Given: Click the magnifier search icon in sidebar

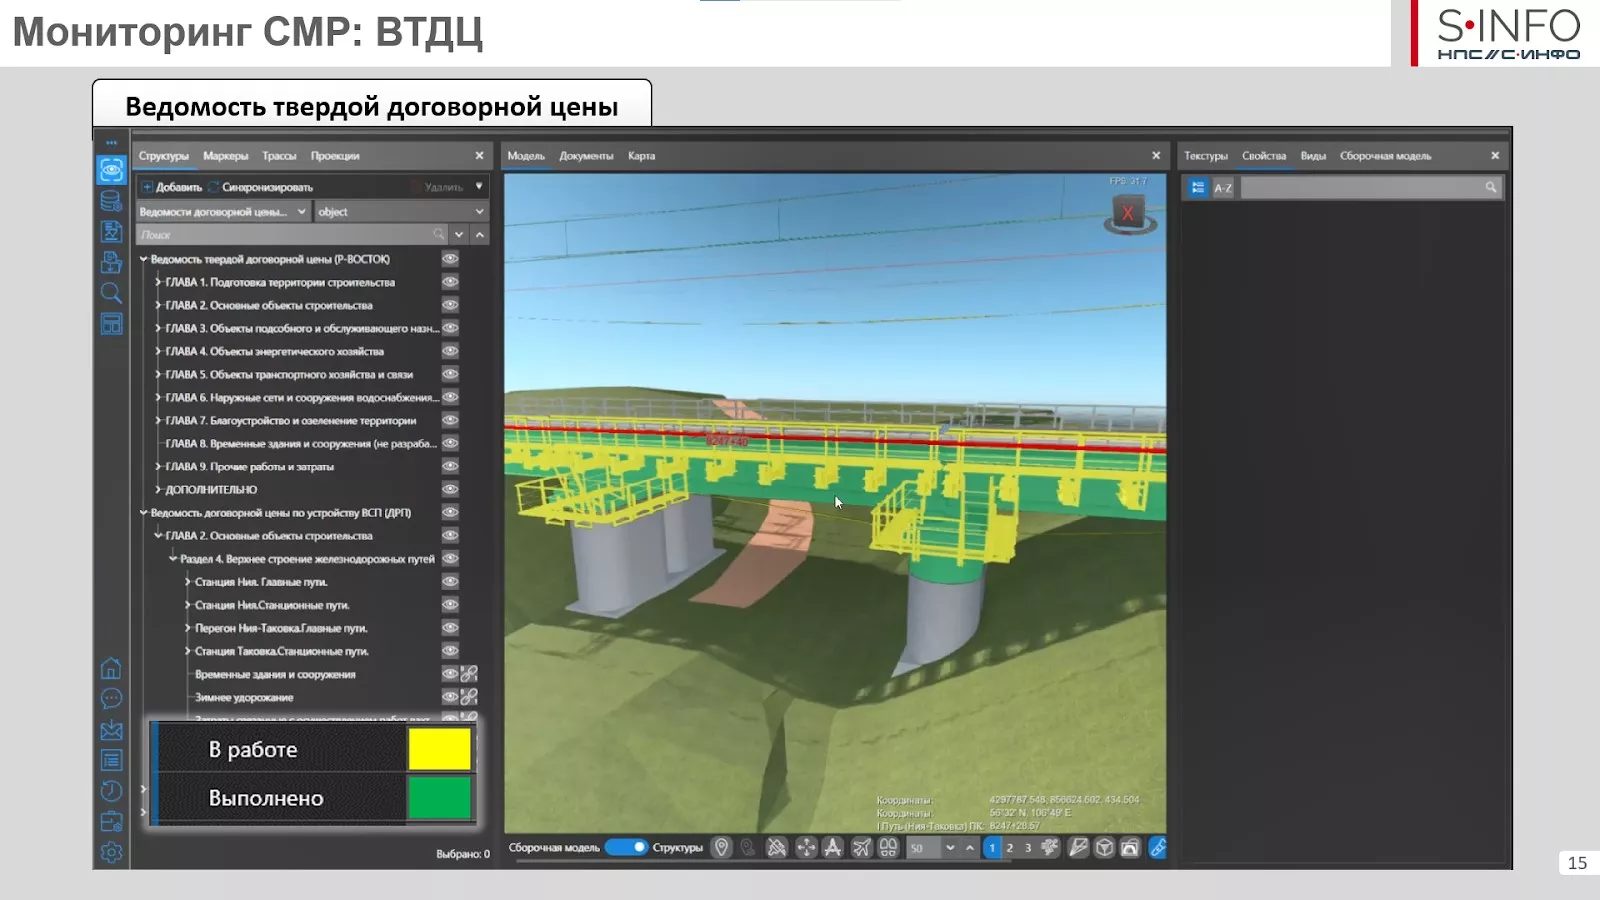Looking at the screenshot, I should 111,293.
